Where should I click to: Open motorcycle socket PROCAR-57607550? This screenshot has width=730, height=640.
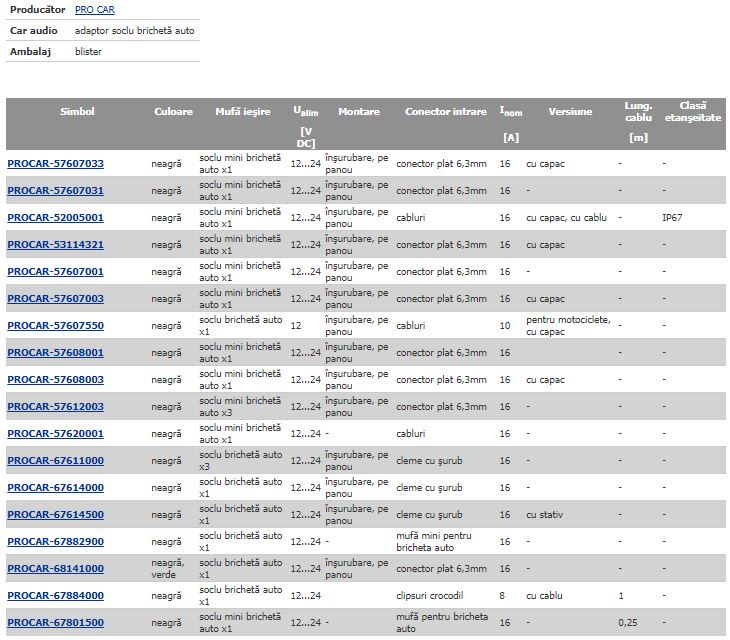(x=55, y=325)
